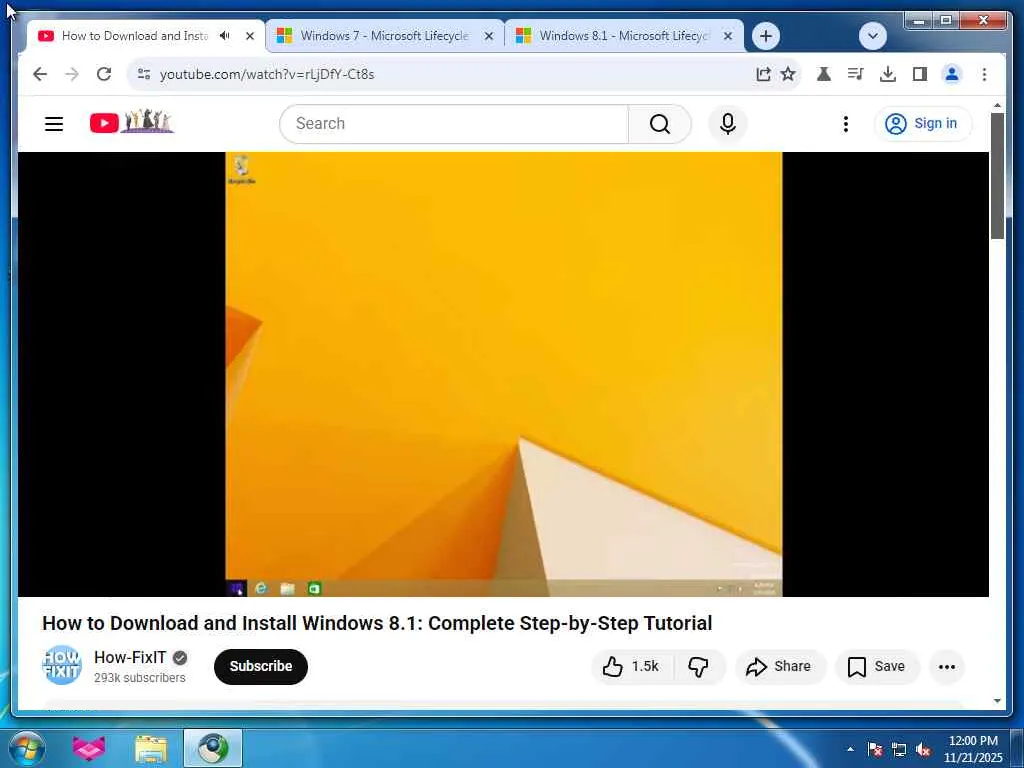
Task: Go back using the browser back arrow
Action: (40, 74)
